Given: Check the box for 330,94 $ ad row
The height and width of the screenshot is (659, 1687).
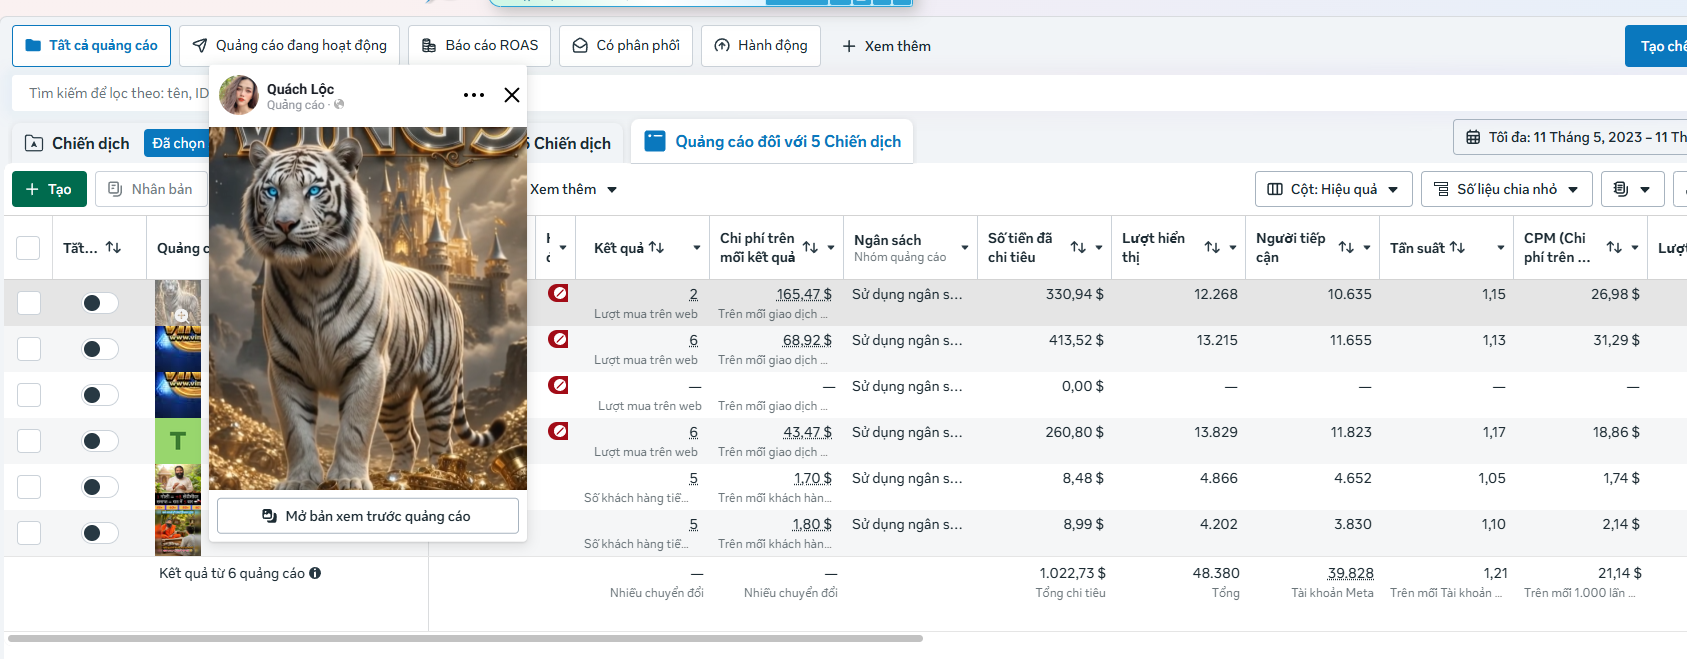Looking at the screenshot, I should (29, 303).
